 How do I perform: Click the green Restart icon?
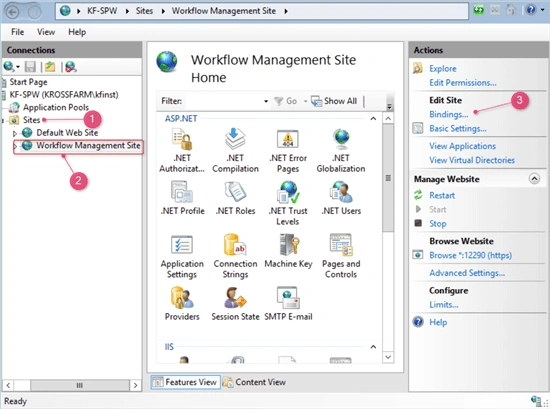[x=418, y=195]
